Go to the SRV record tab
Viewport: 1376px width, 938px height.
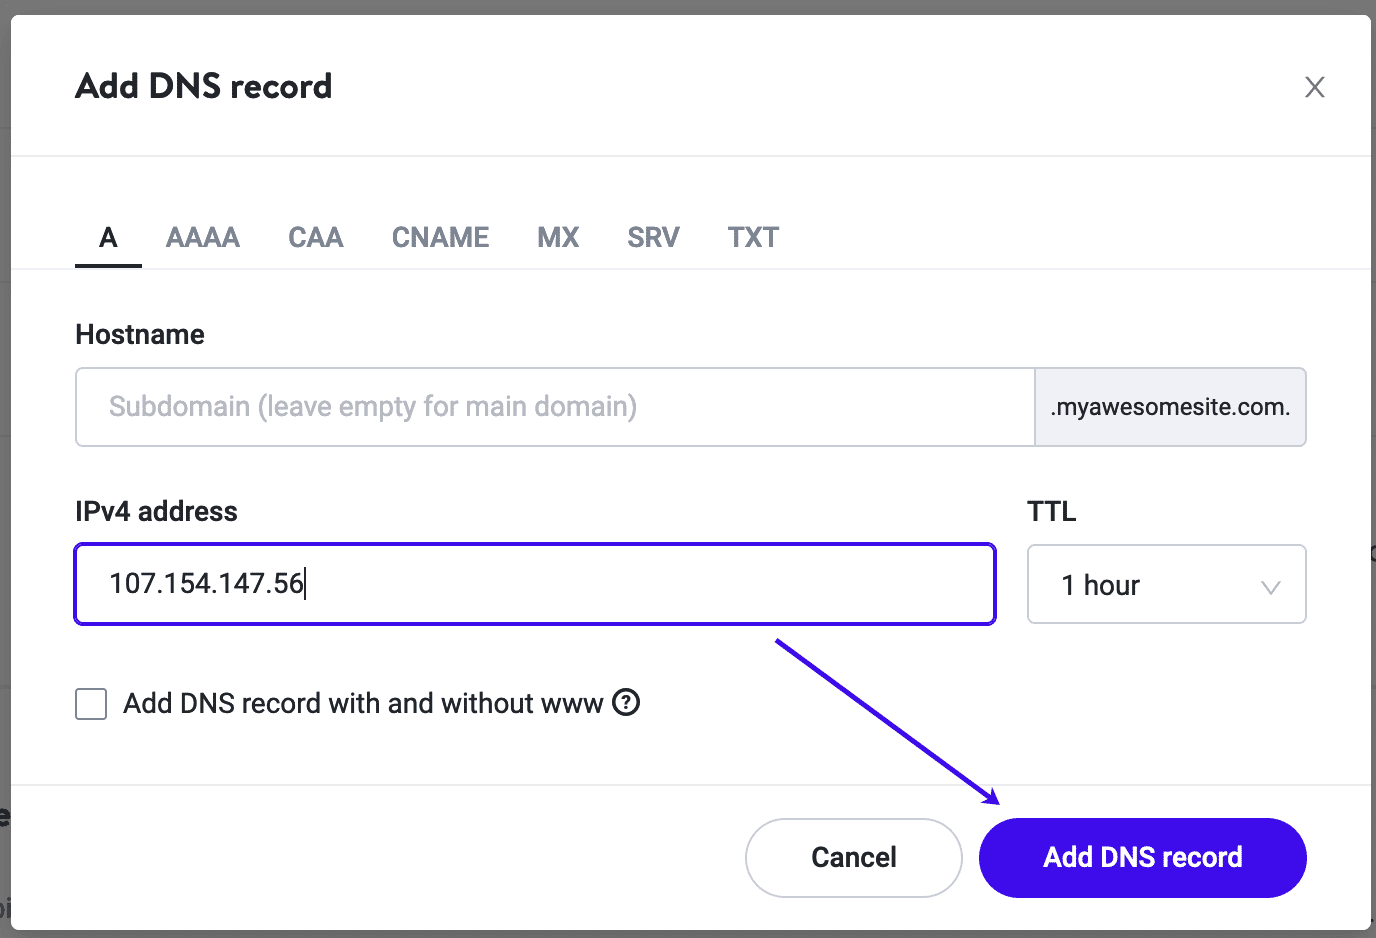pyautogui.click(x=653, y=238)
